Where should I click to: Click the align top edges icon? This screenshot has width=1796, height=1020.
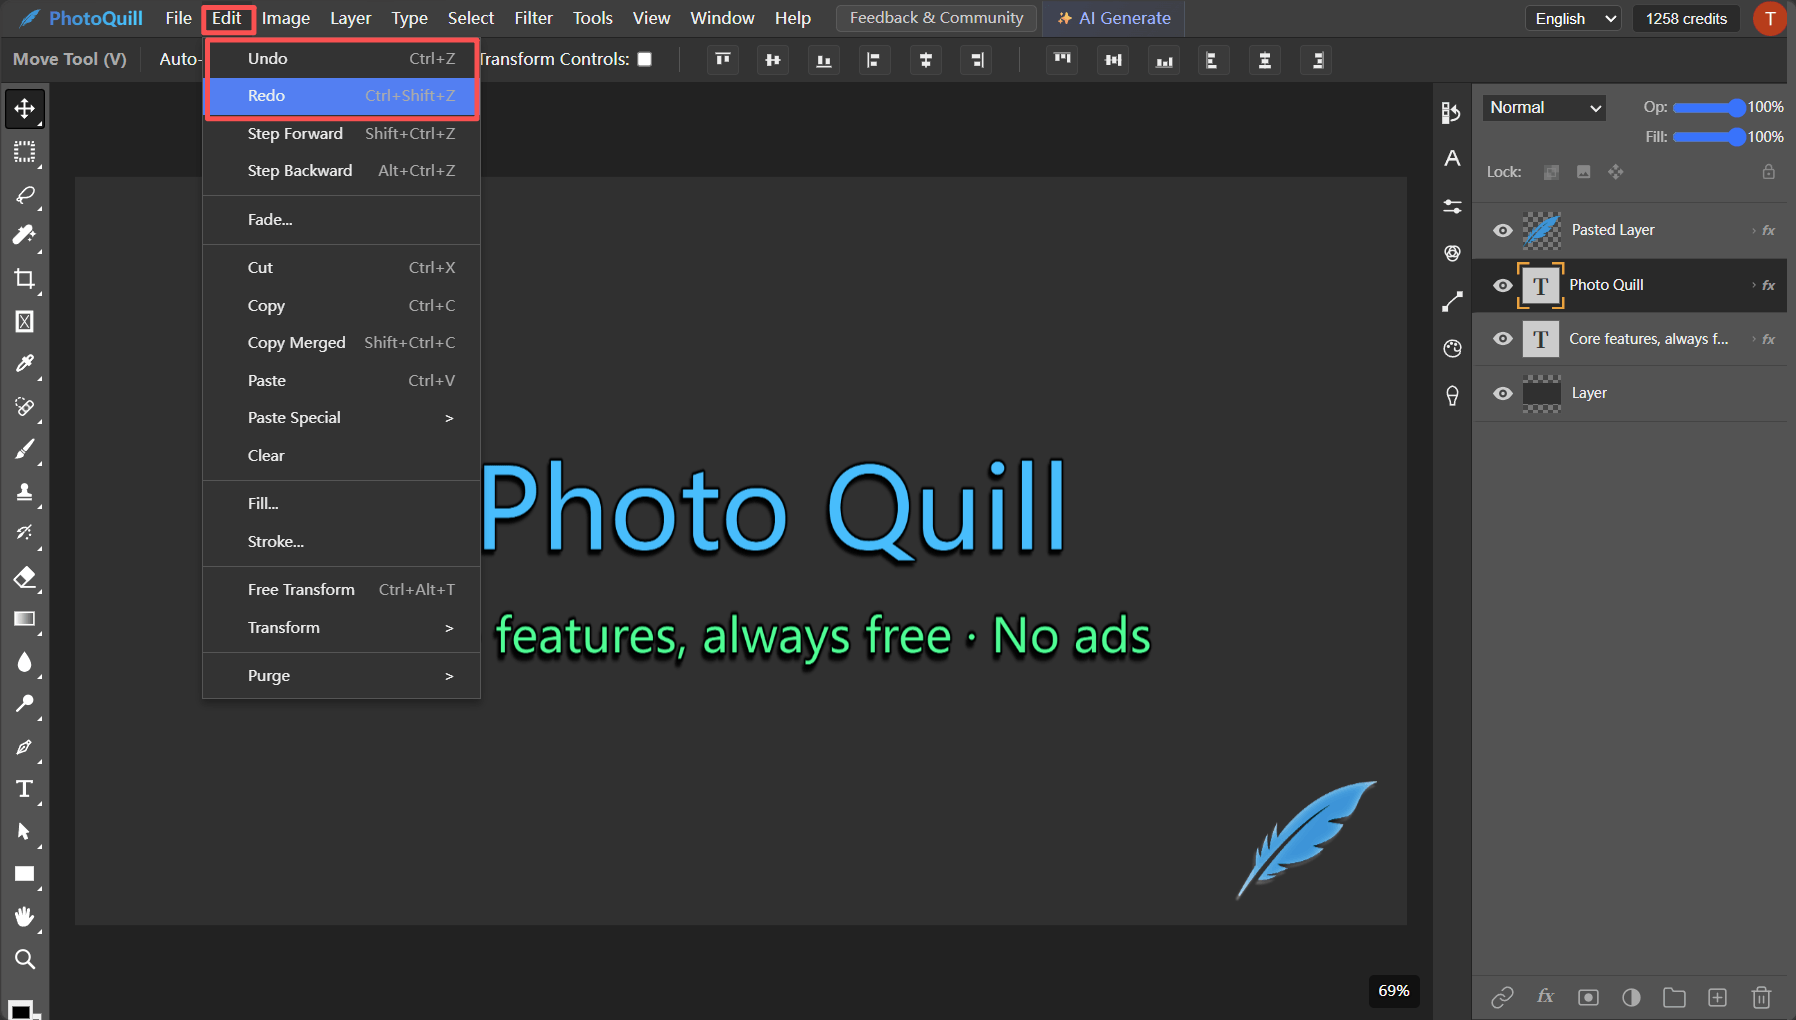coord(723,60)
